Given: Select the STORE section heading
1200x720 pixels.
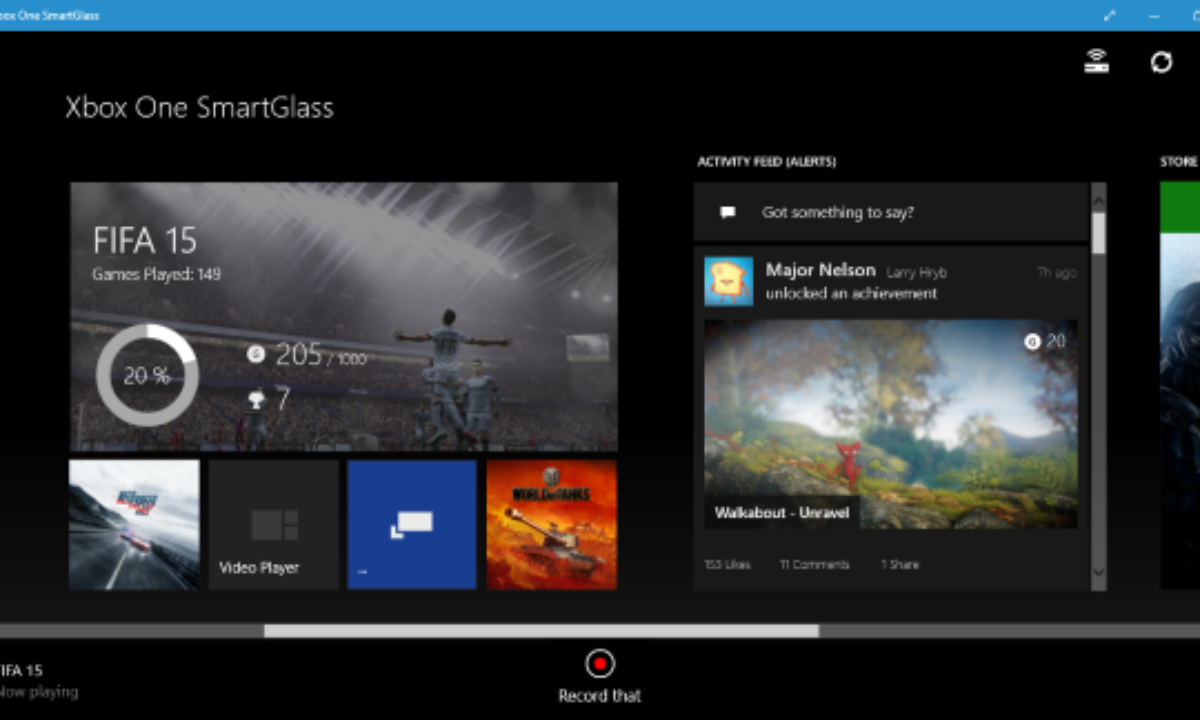Looking at the screenshot, I should pyautogui.click(x=1179, y=161).
